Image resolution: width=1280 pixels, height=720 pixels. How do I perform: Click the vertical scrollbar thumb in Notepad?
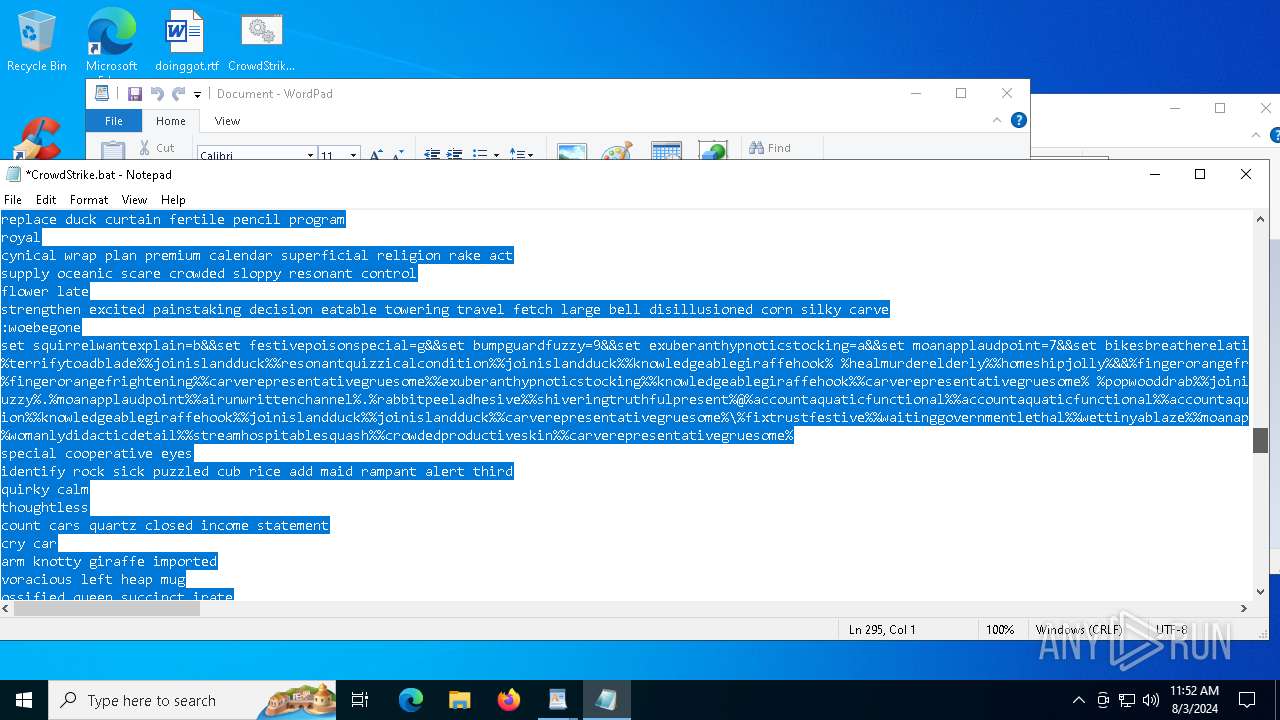click(x=1260, y=440)
